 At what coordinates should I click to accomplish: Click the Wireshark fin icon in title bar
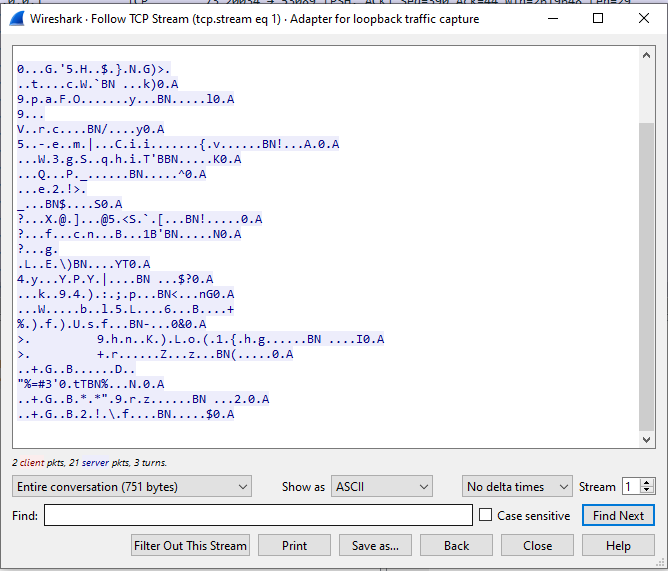coord(17,18)
